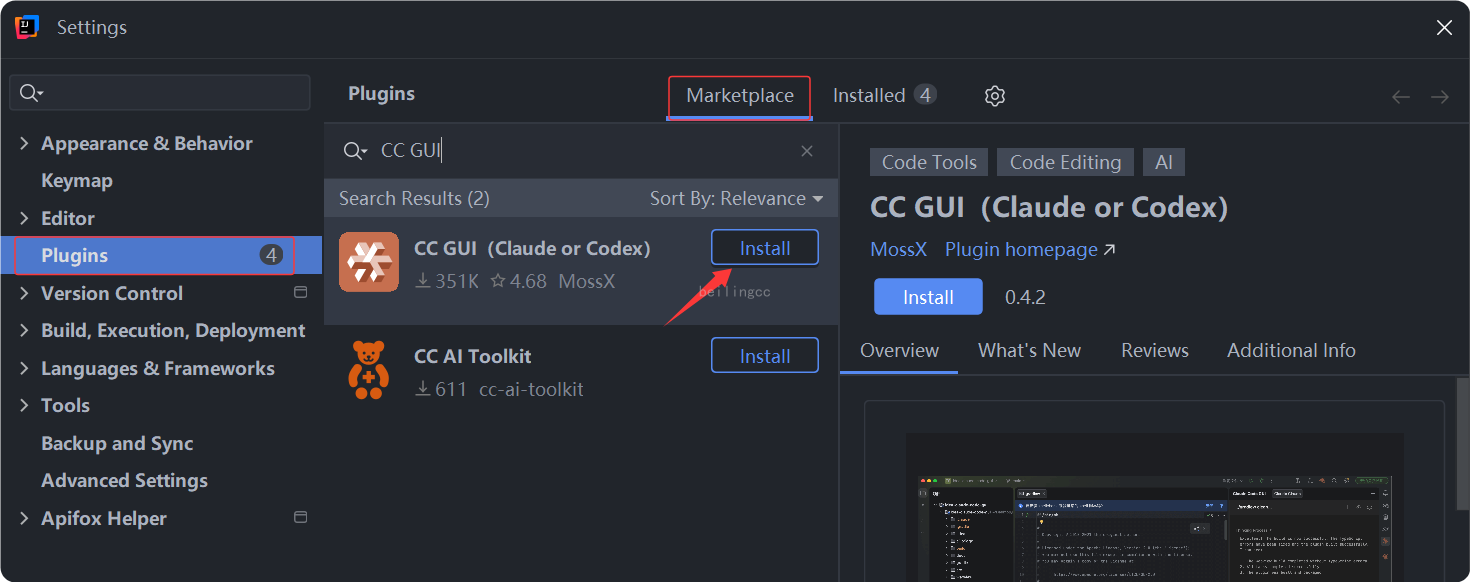This screenshot has height=582, width=1470.
Task: Expand Build, Execution, Deployment node
Action: [24, 331]
